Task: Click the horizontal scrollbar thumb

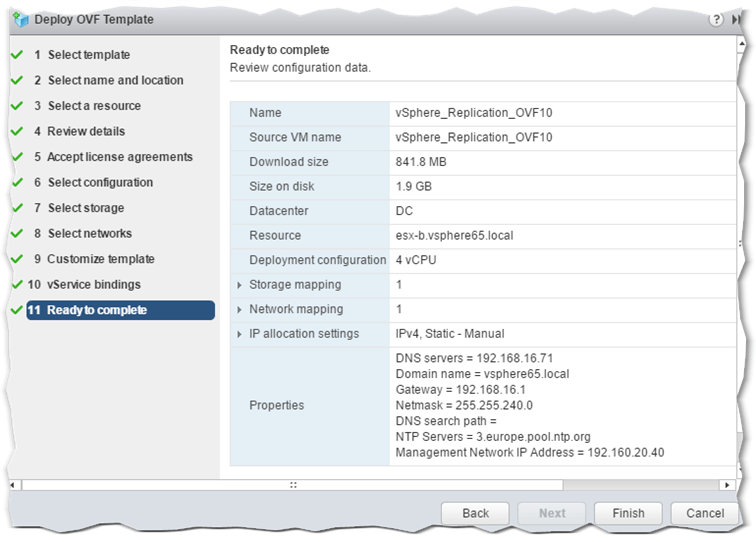Action: tap(293, 485)
